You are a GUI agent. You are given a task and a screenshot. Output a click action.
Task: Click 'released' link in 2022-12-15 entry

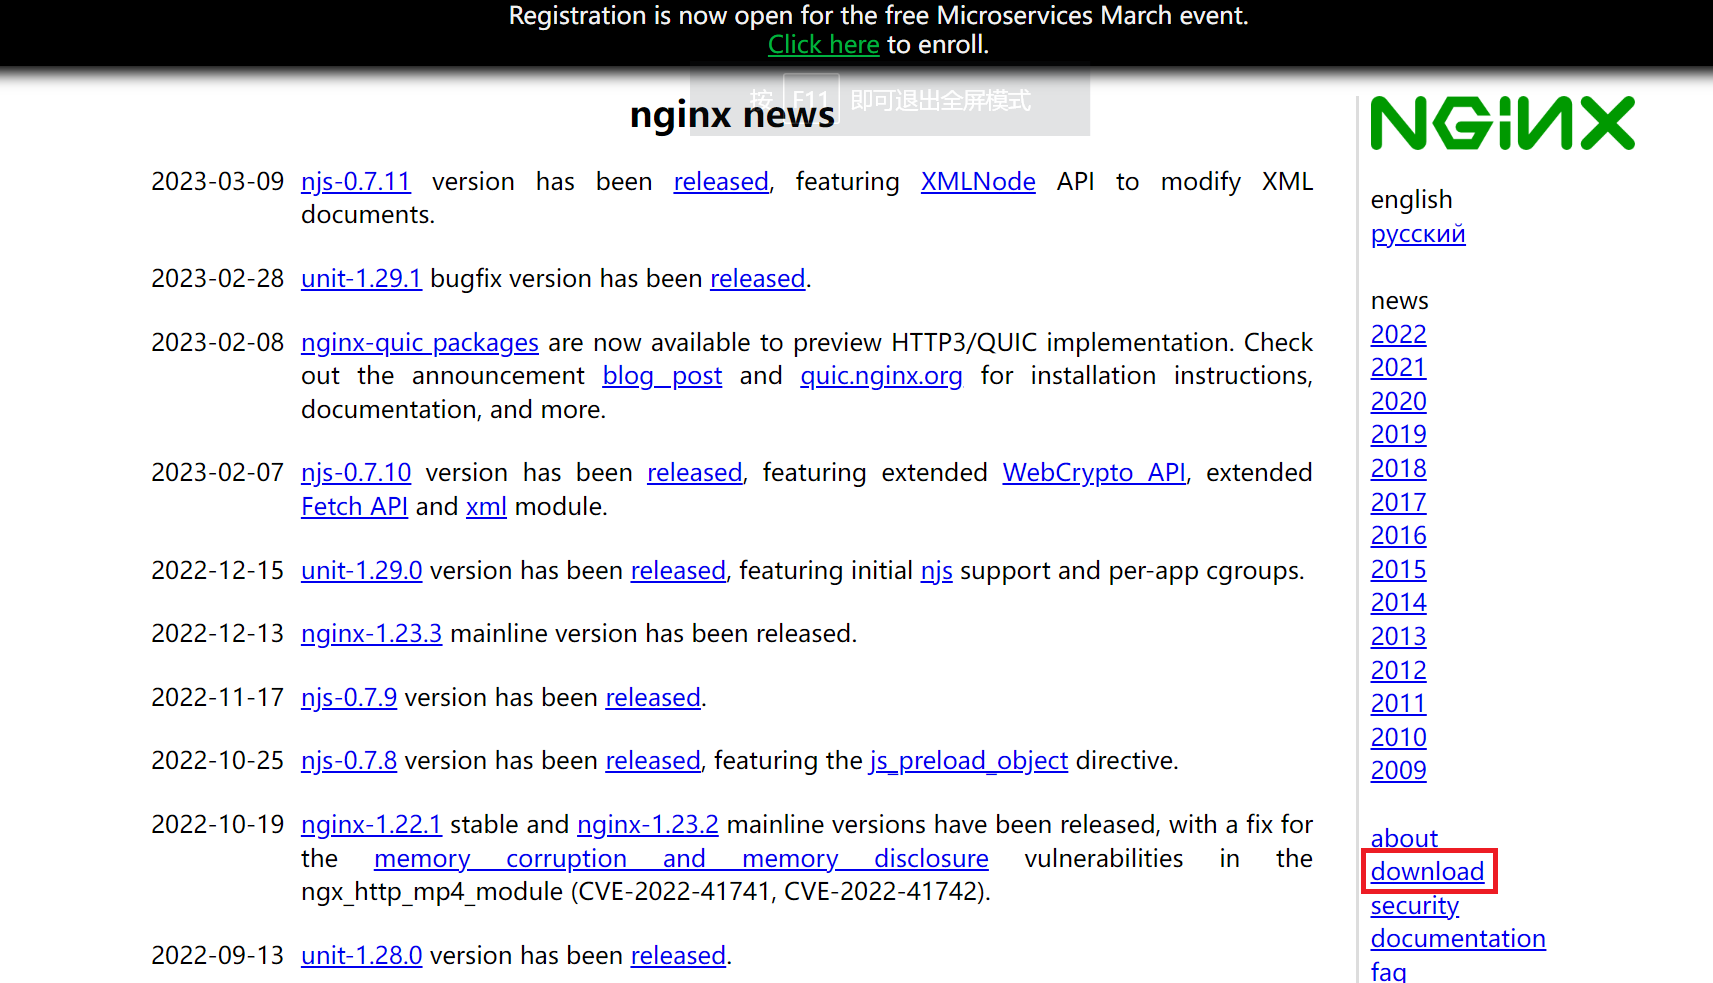[x=678, y=571]
